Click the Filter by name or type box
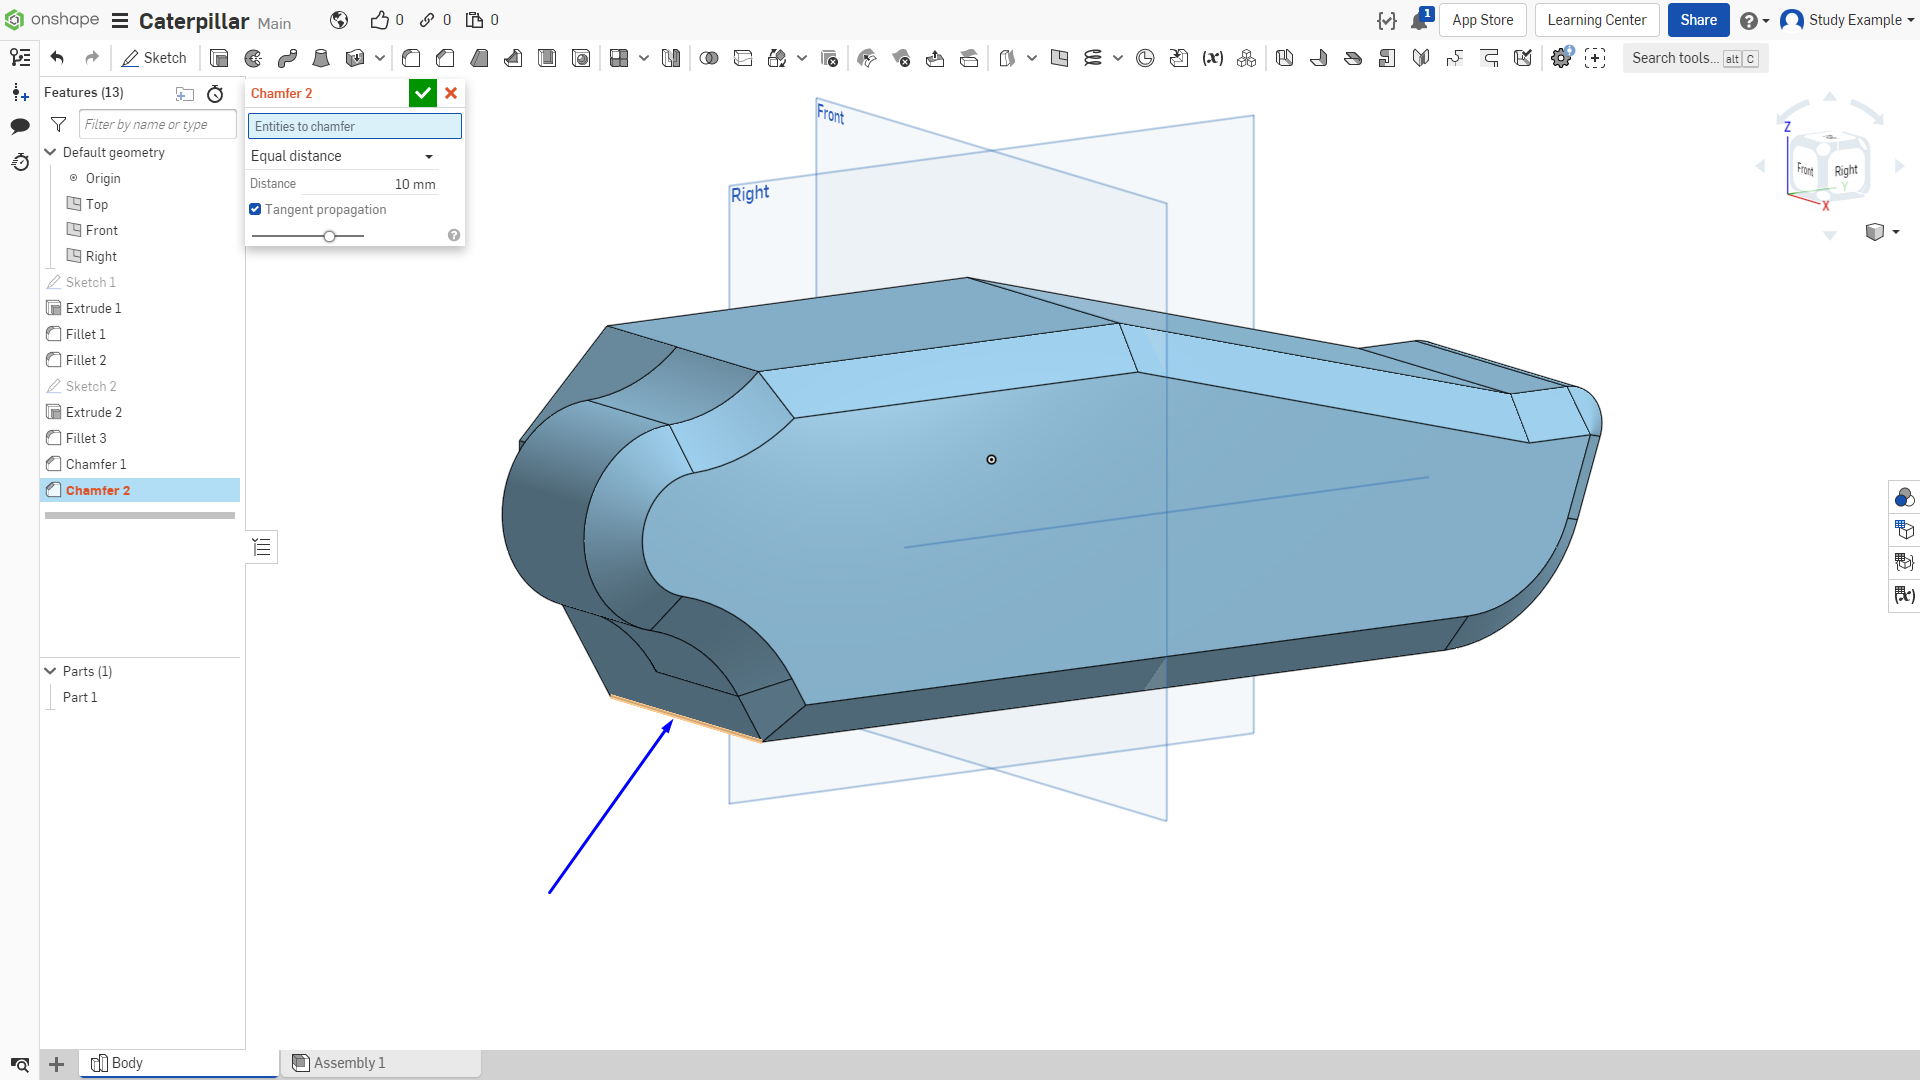Image resolution: width=1920 pixels, height=1080 pixels. [158, 124]
